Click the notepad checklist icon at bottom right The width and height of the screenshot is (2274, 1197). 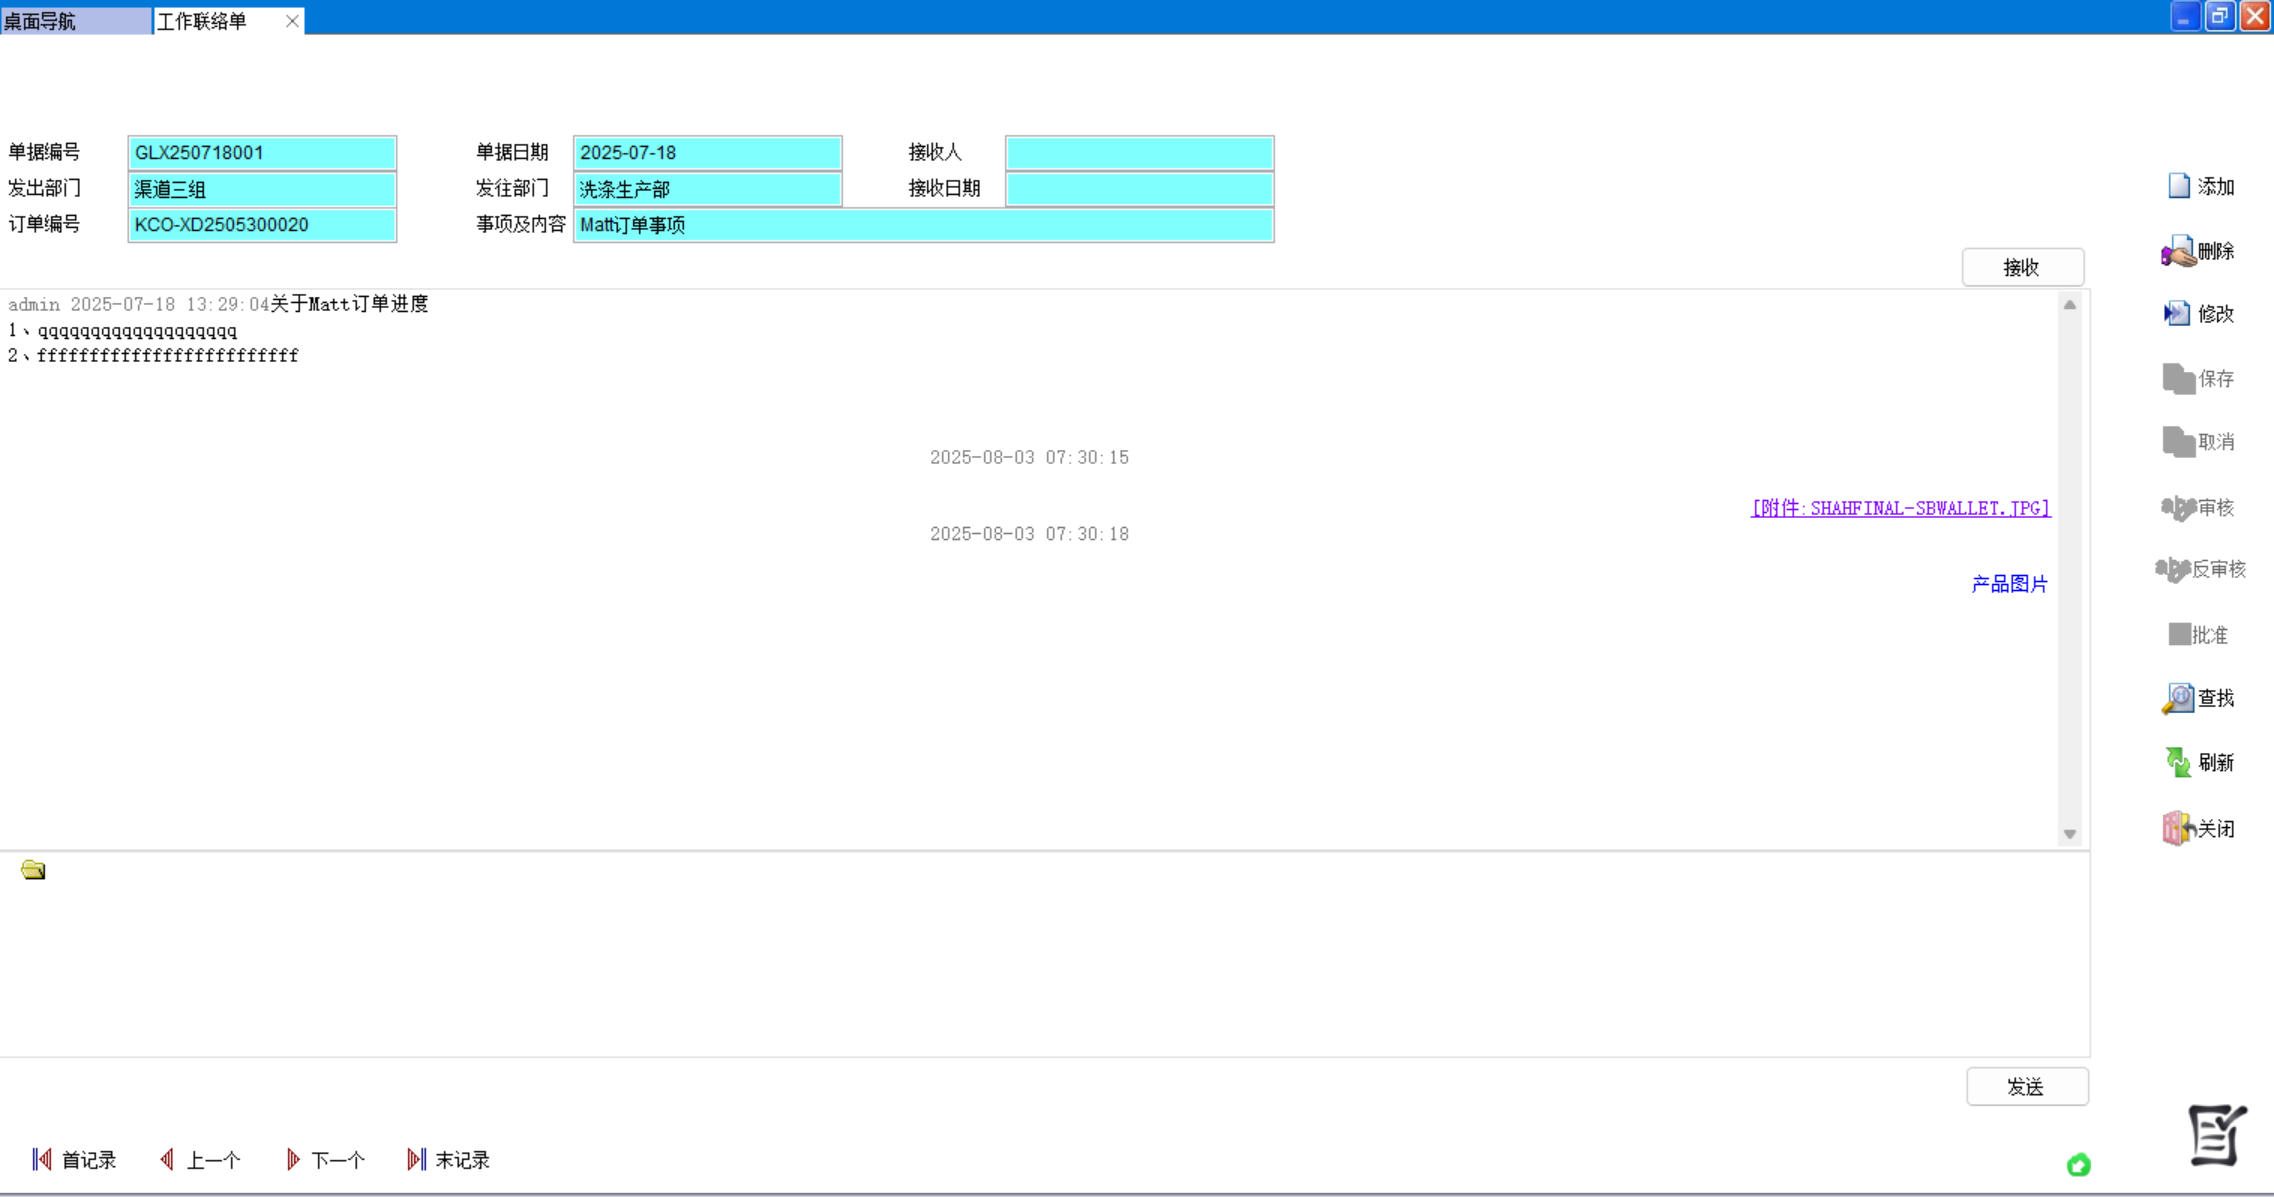tap(2216, 1135)
